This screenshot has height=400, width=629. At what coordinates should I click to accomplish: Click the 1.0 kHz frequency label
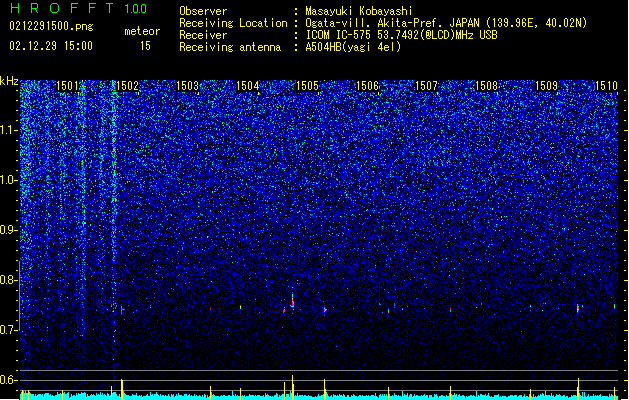[9, 180]
